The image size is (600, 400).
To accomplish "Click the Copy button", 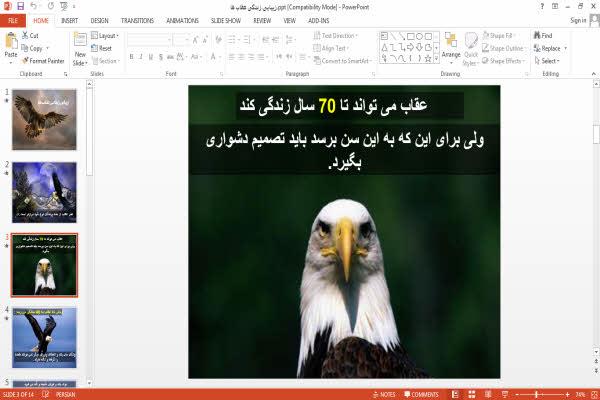I will 32,48.
